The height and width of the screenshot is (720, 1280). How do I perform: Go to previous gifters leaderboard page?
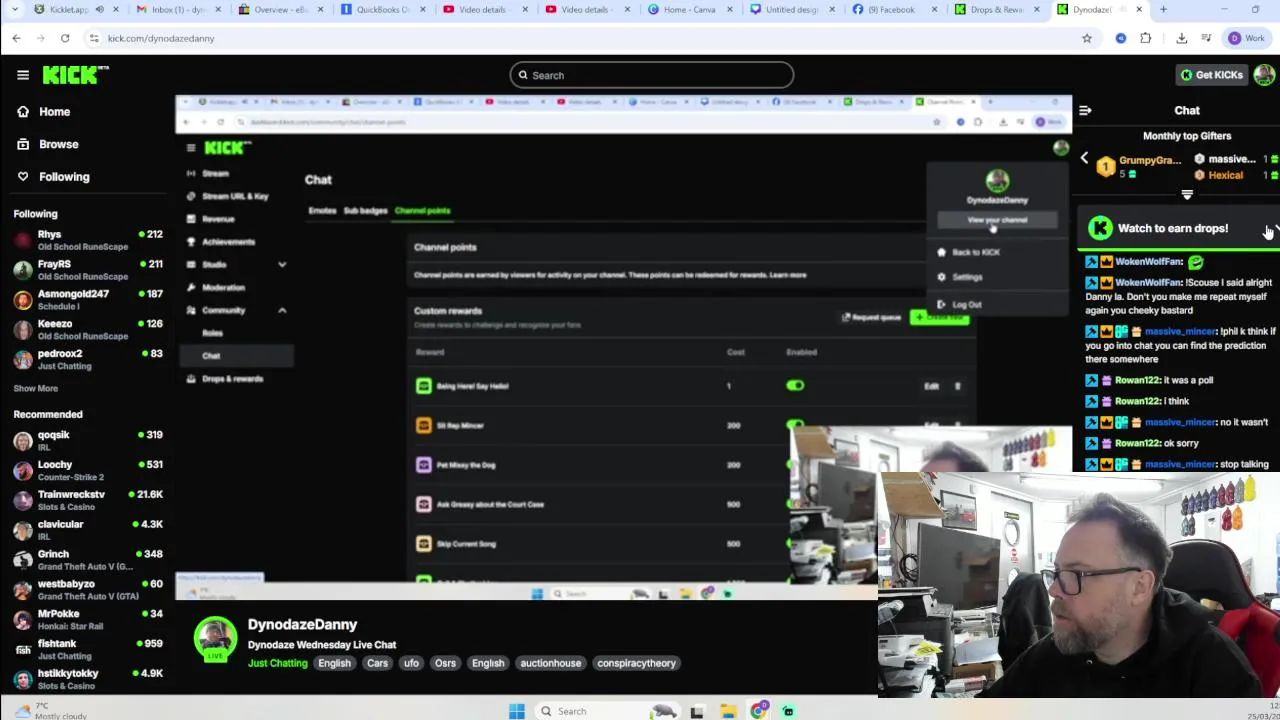(x=1084, y=158)
